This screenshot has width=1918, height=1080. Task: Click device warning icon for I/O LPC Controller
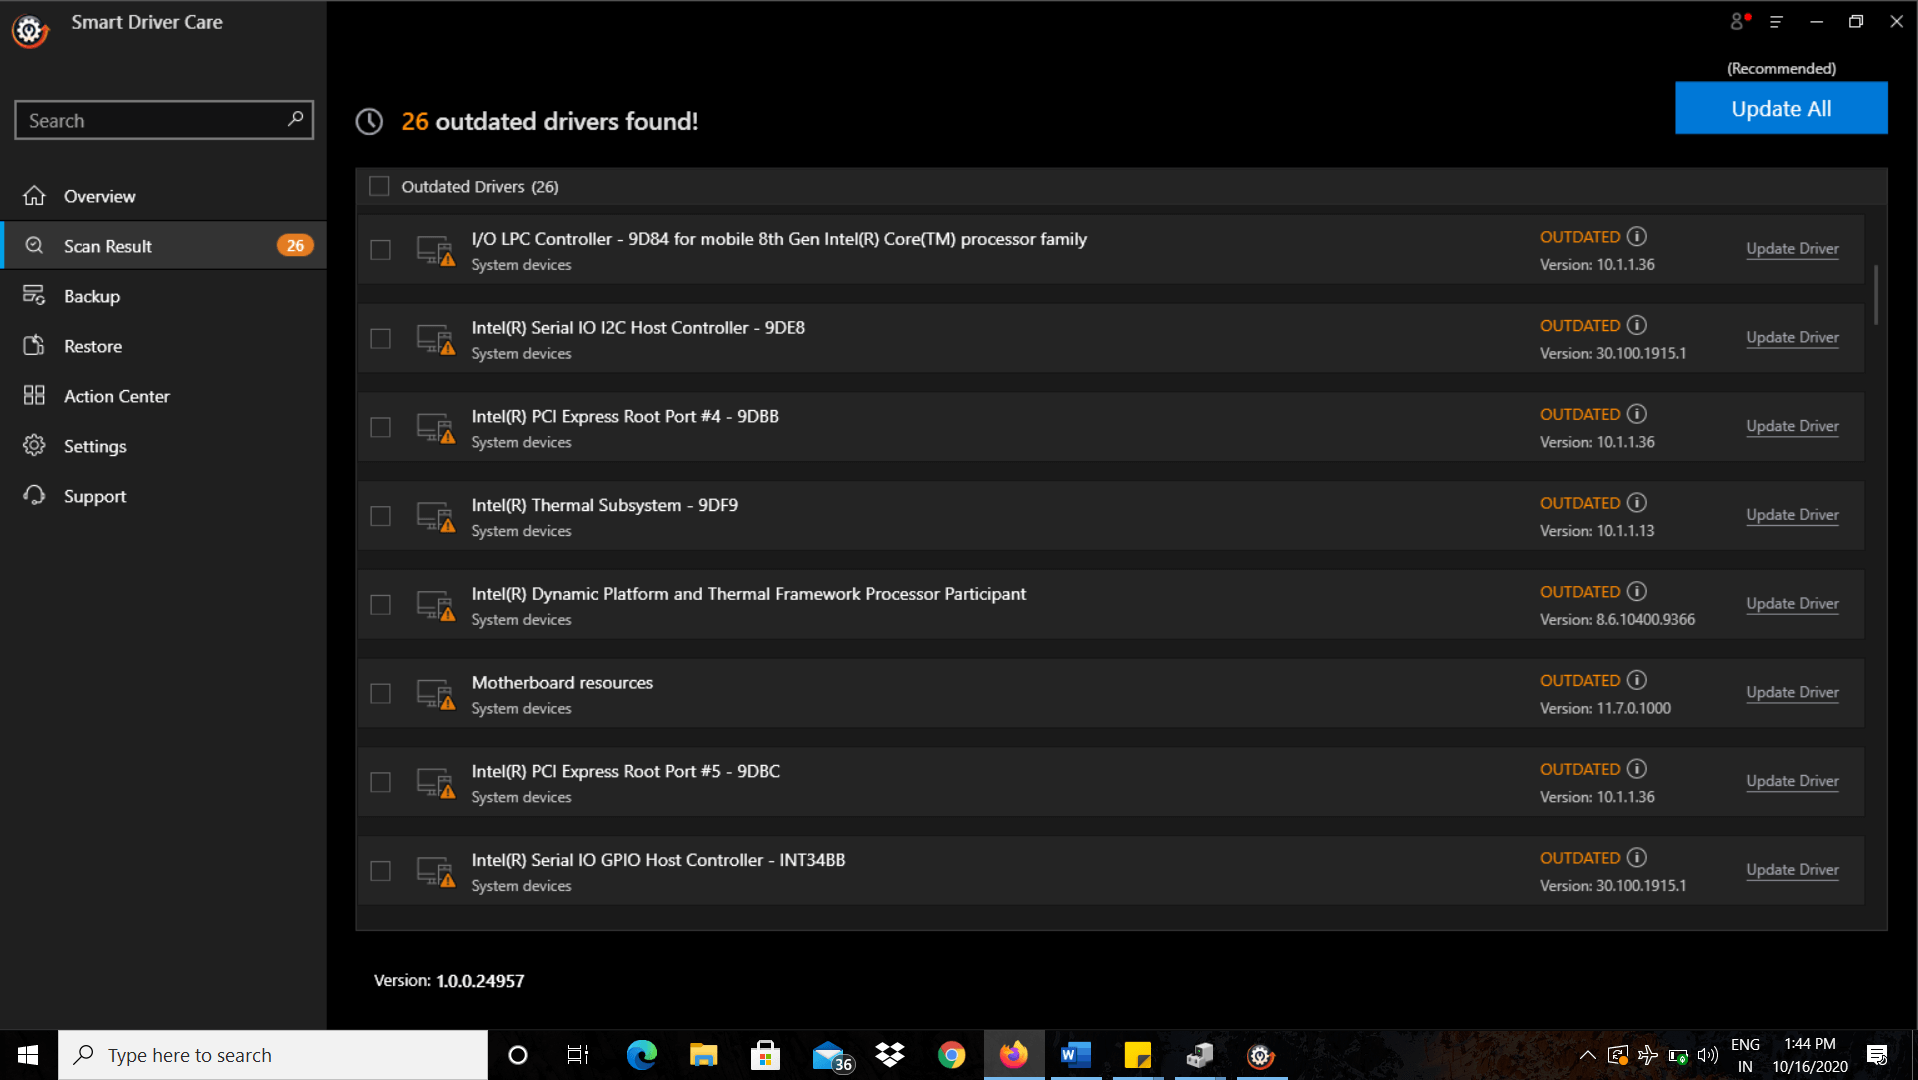pyautogui.click(x=435, y=250)
